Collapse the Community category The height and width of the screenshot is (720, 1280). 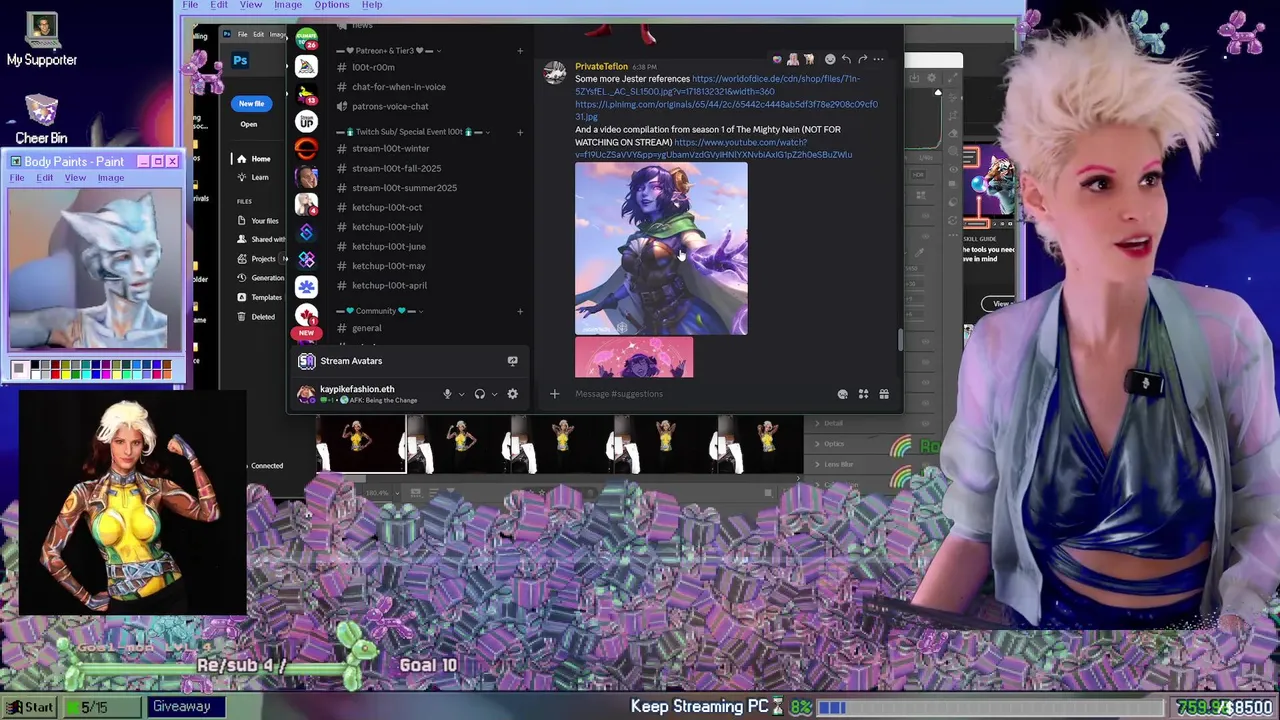[x=379, y=311]
